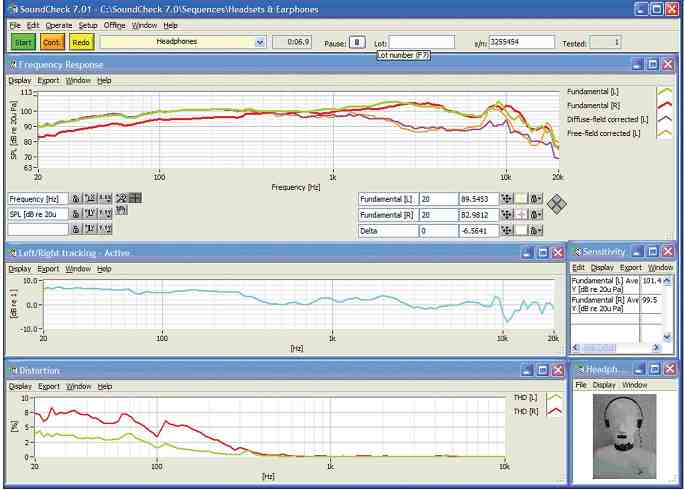
Task: Select Fundamental [L] Ave value 101.4
Action: (x=652, y=281)
